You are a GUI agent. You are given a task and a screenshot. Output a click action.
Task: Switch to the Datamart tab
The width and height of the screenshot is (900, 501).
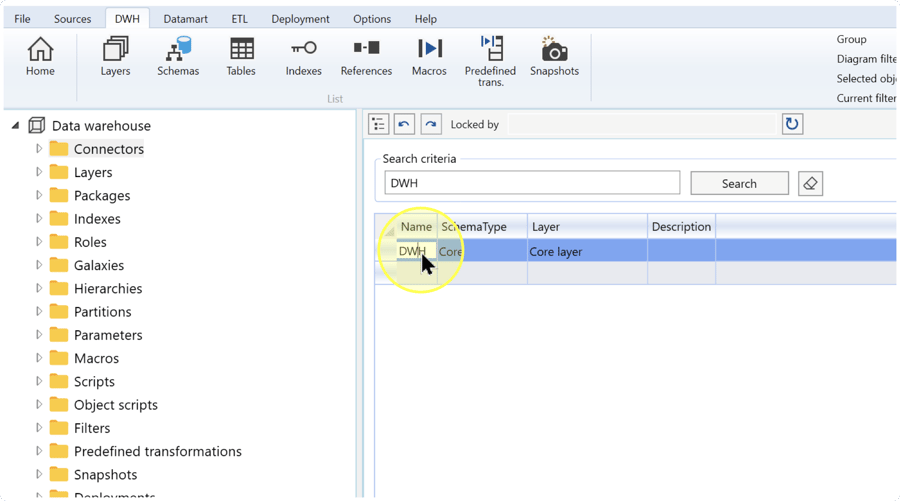point(185,19)
